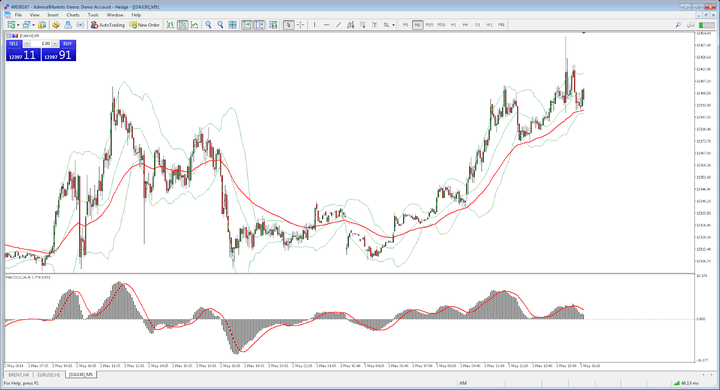
Task: Zoom out of the chart
Action: 220,25
